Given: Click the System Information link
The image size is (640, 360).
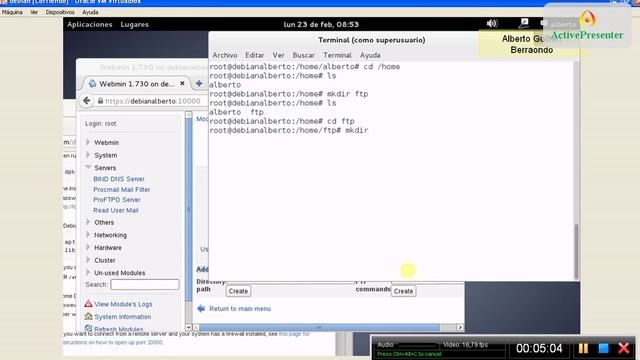Looking at the screenshot, I should (x=122, y=317).
